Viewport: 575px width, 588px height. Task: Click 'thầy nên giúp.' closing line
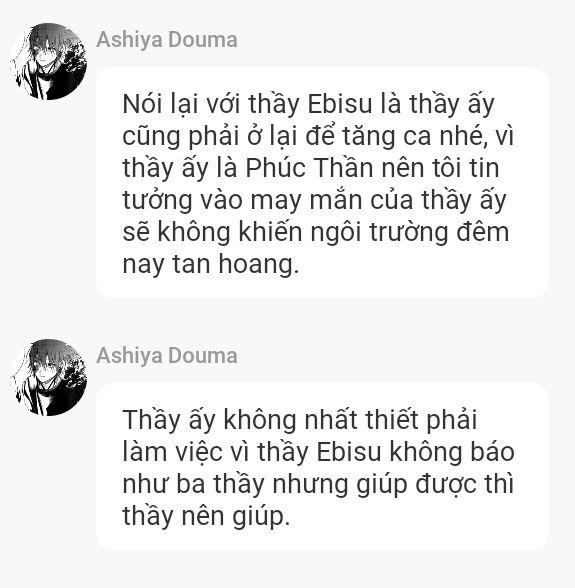point(206,516)
